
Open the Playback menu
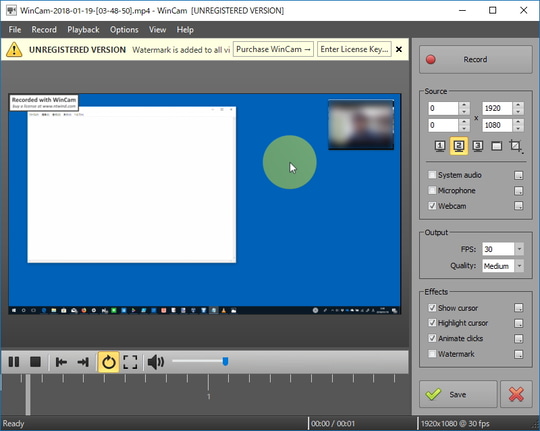tap(83, 30)
